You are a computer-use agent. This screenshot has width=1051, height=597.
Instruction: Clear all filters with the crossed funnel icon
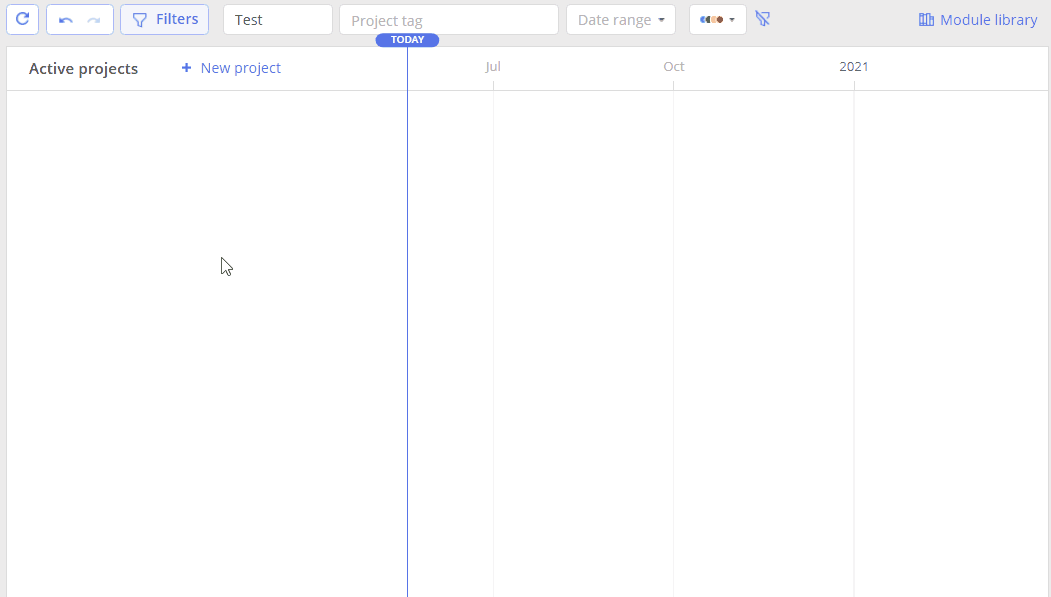coord(763,19)
